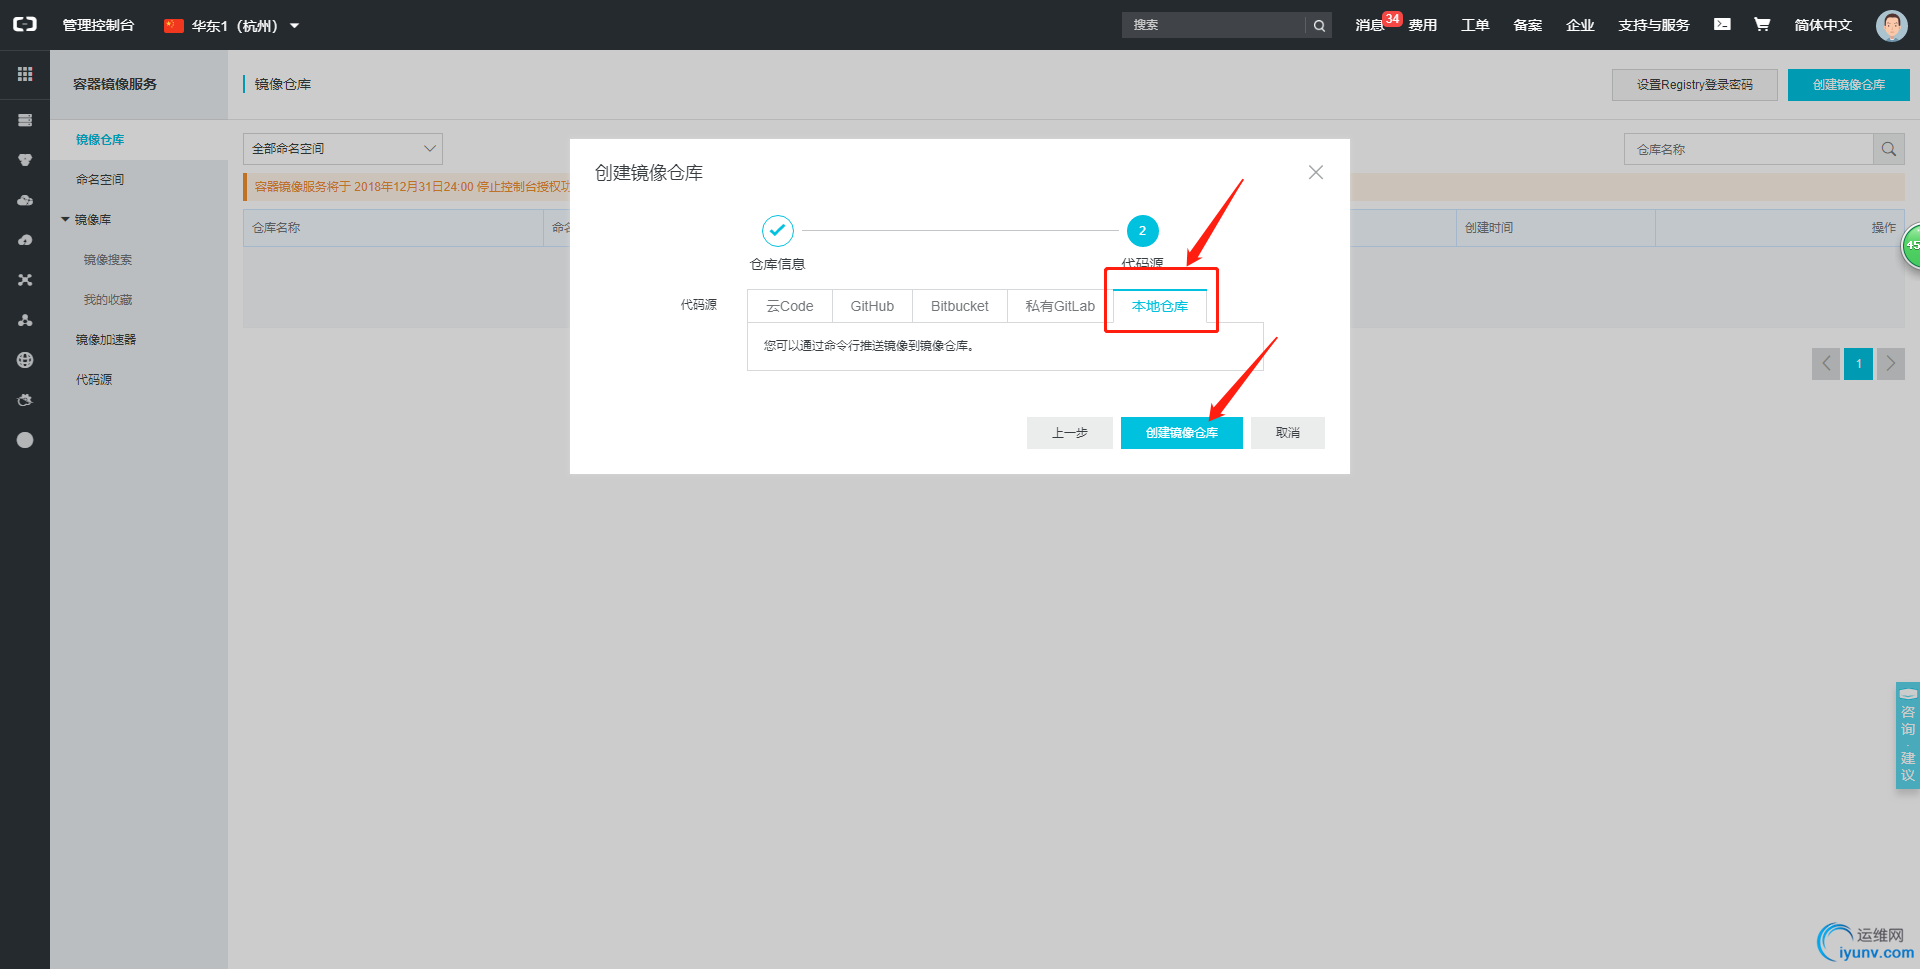
Task: Click 创建镜像仓库 inside the dialog
Action: coord(1182,433)
